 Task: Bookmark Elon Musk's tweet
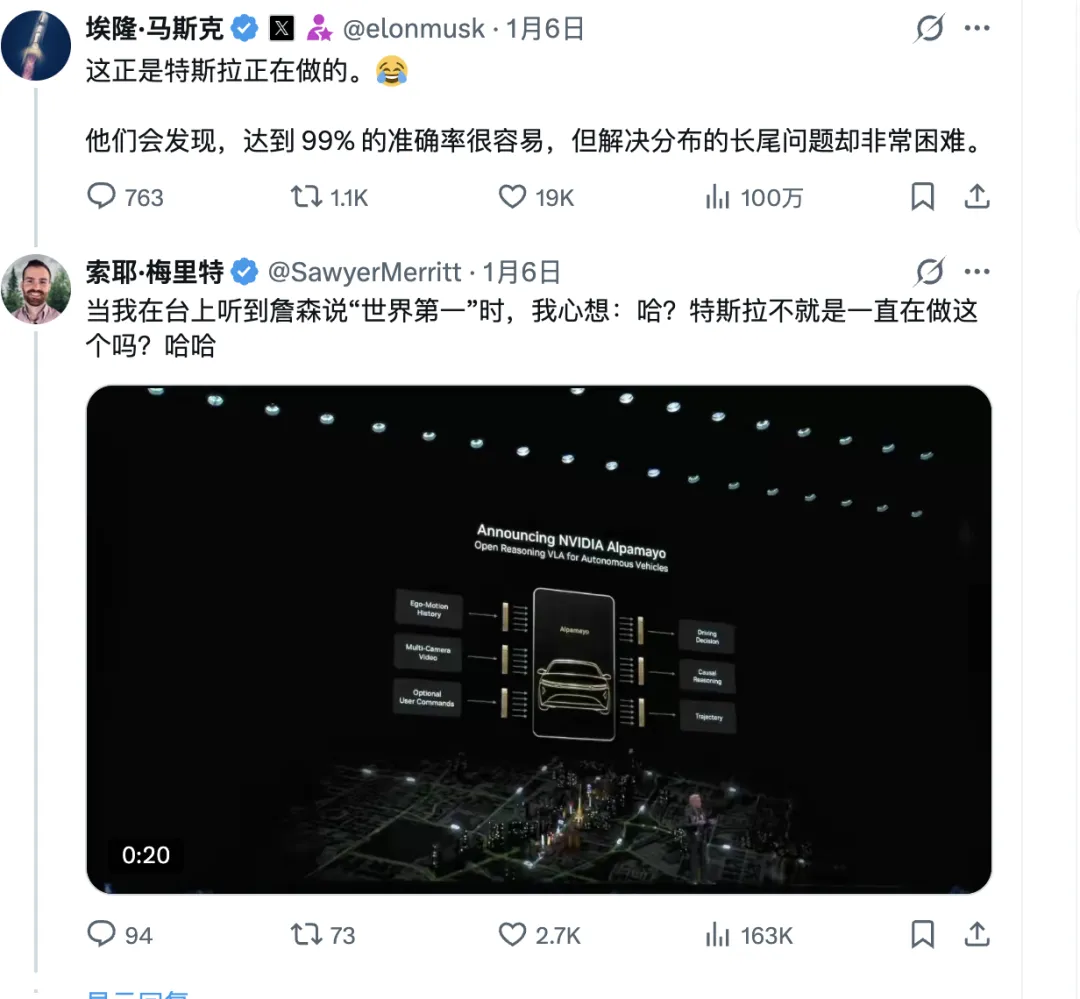coord(922,196)
